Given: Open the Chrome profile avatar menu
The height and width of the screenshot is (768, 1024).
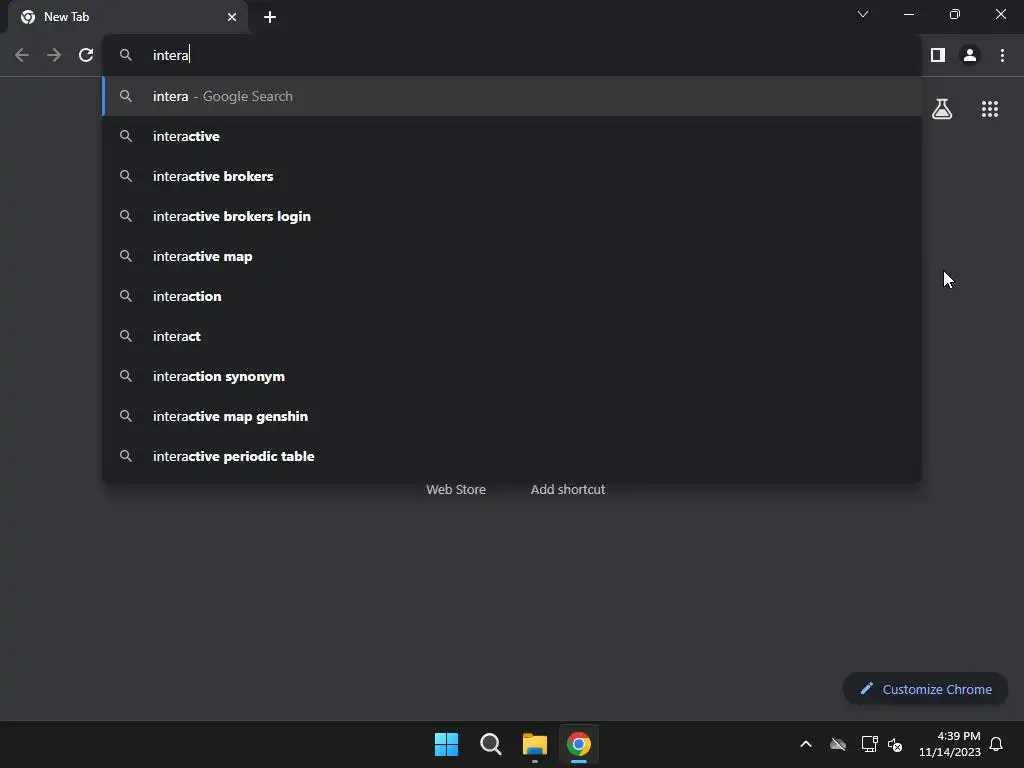Looking at the screenshot, I should (970, 56).
